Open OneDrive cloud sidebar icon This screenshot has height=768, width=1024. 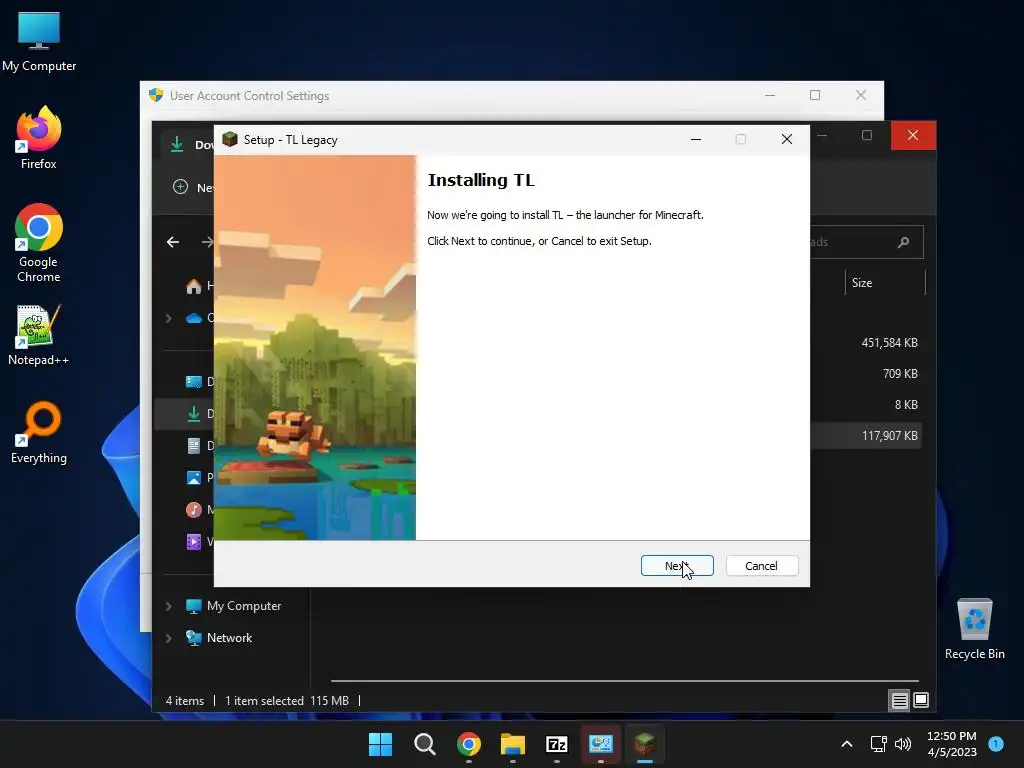194,318
